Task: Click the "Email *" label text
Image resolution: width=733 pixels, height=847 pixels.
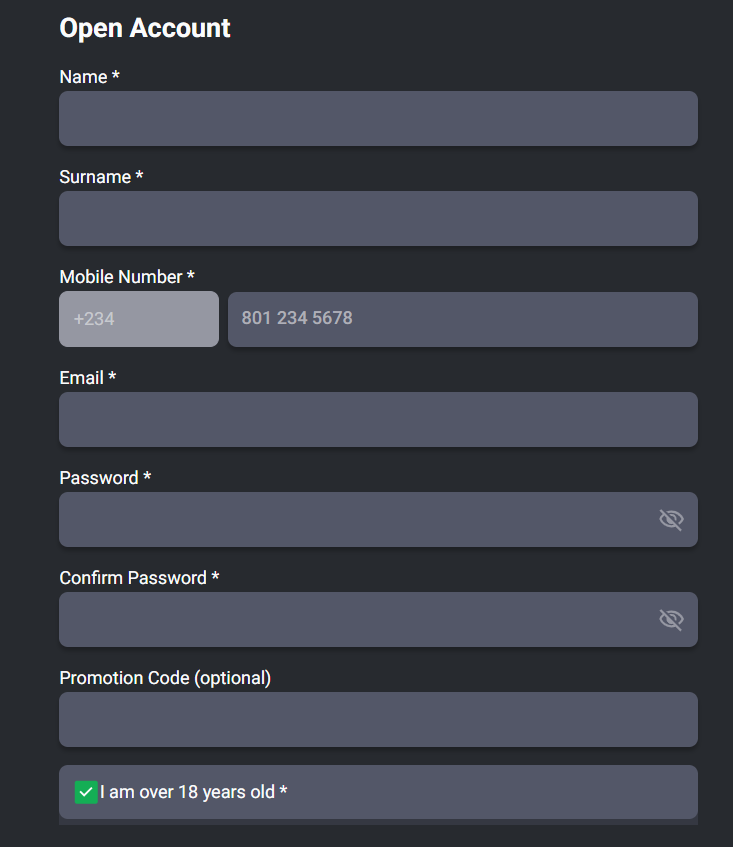Action: coord(88,378)
